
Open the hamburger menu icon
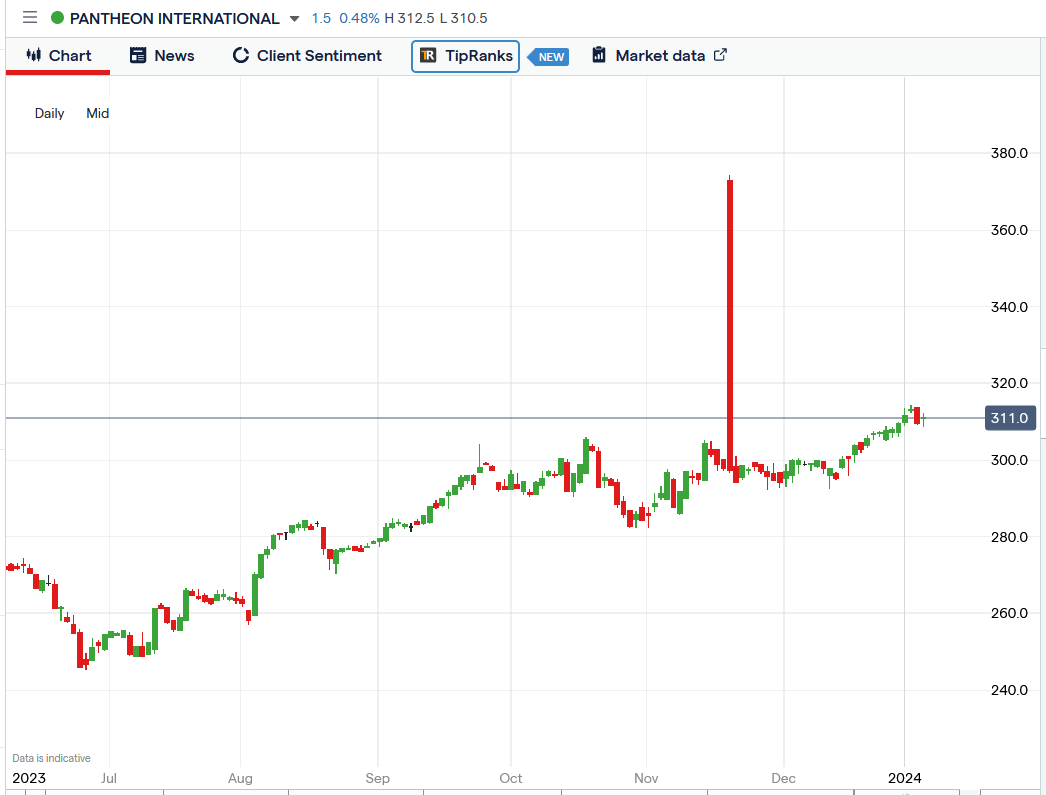point(30,17)
